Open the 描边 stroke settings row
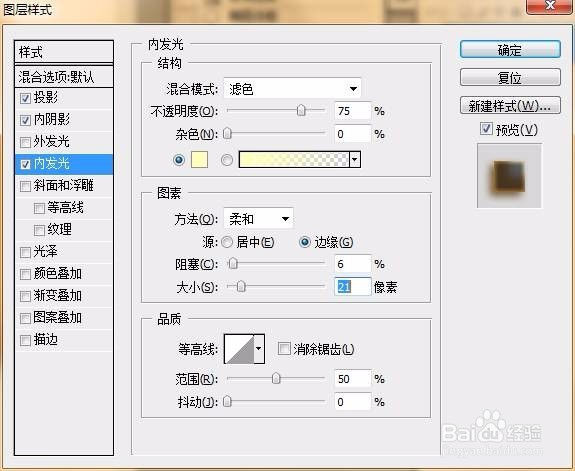 pos(64,340)
